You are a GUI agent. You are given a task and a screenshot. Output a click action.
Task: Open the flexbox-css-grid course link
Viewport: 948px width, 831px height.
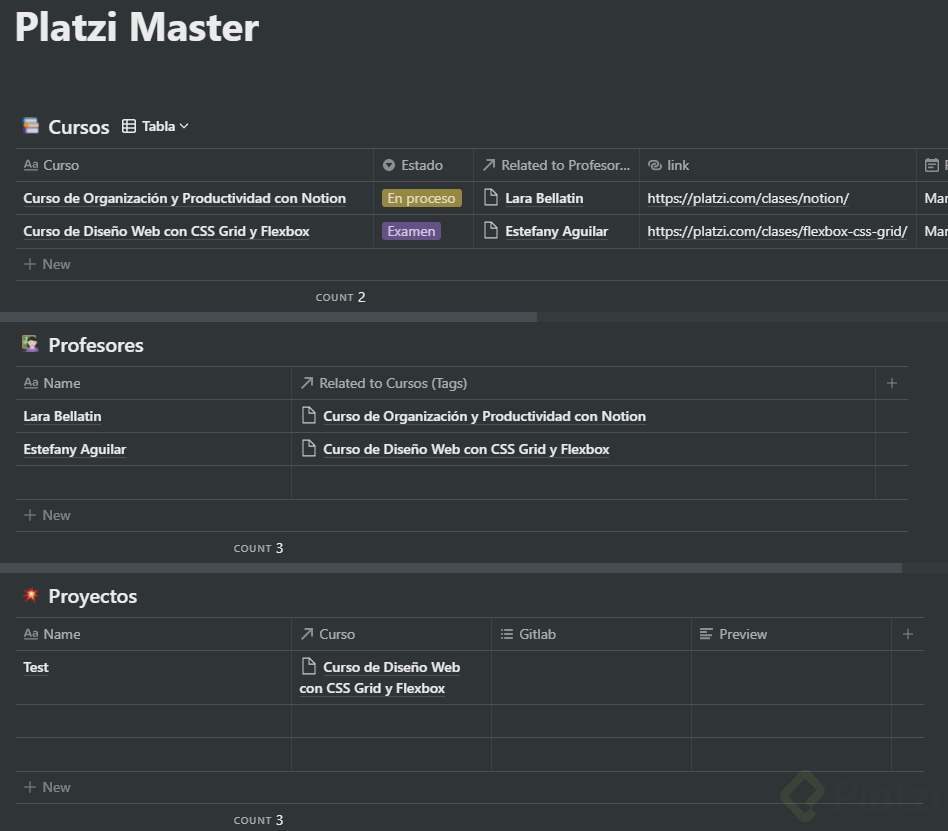[x=777, y=231]
